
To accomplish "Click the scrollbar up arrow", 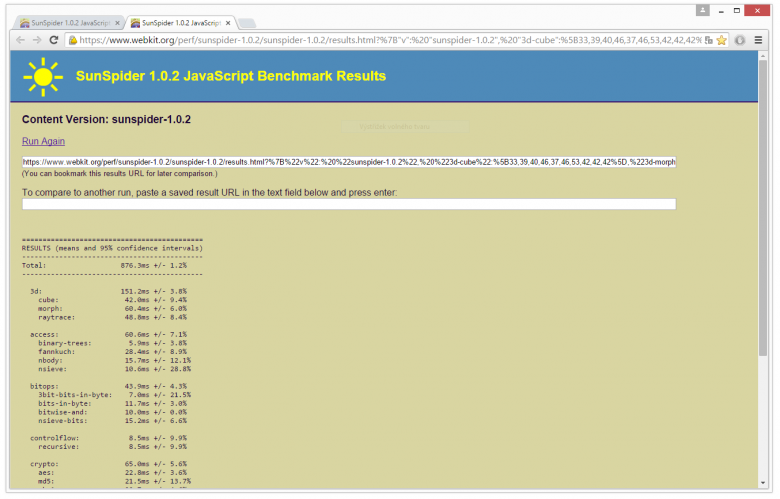I will [763, 56].
